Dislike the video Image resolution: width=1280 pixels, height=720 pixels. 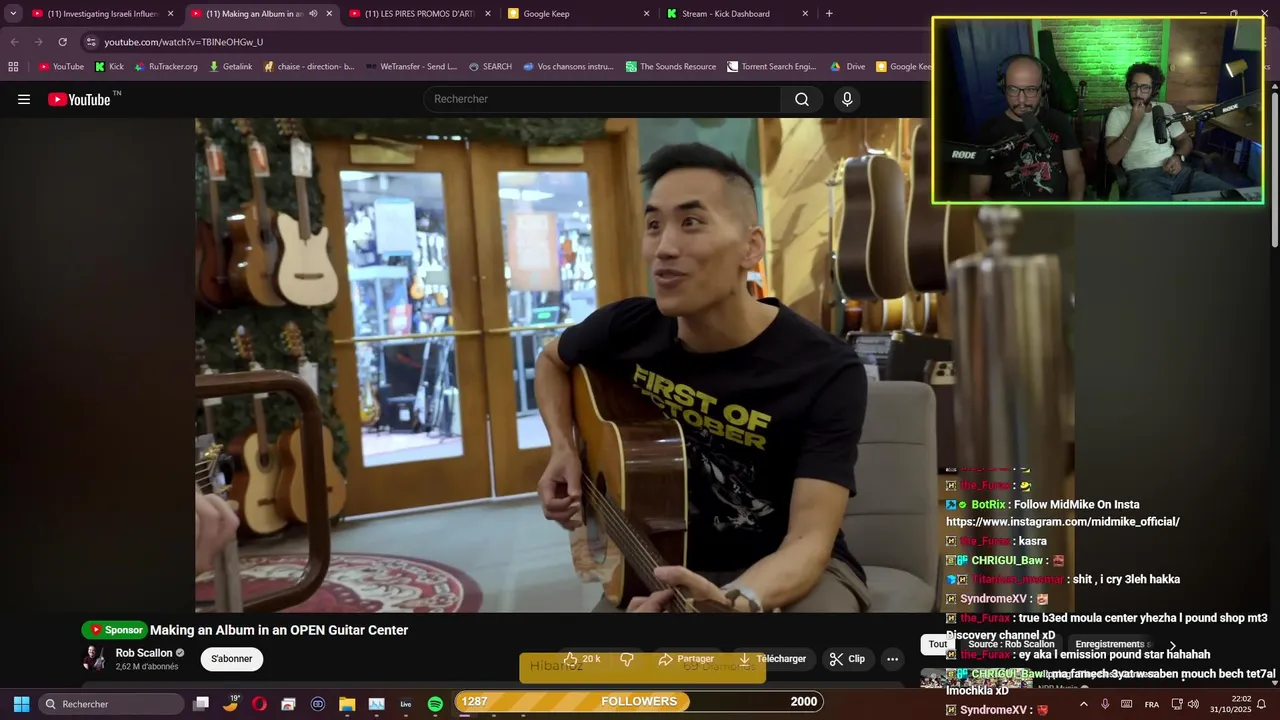click(627, 659)
